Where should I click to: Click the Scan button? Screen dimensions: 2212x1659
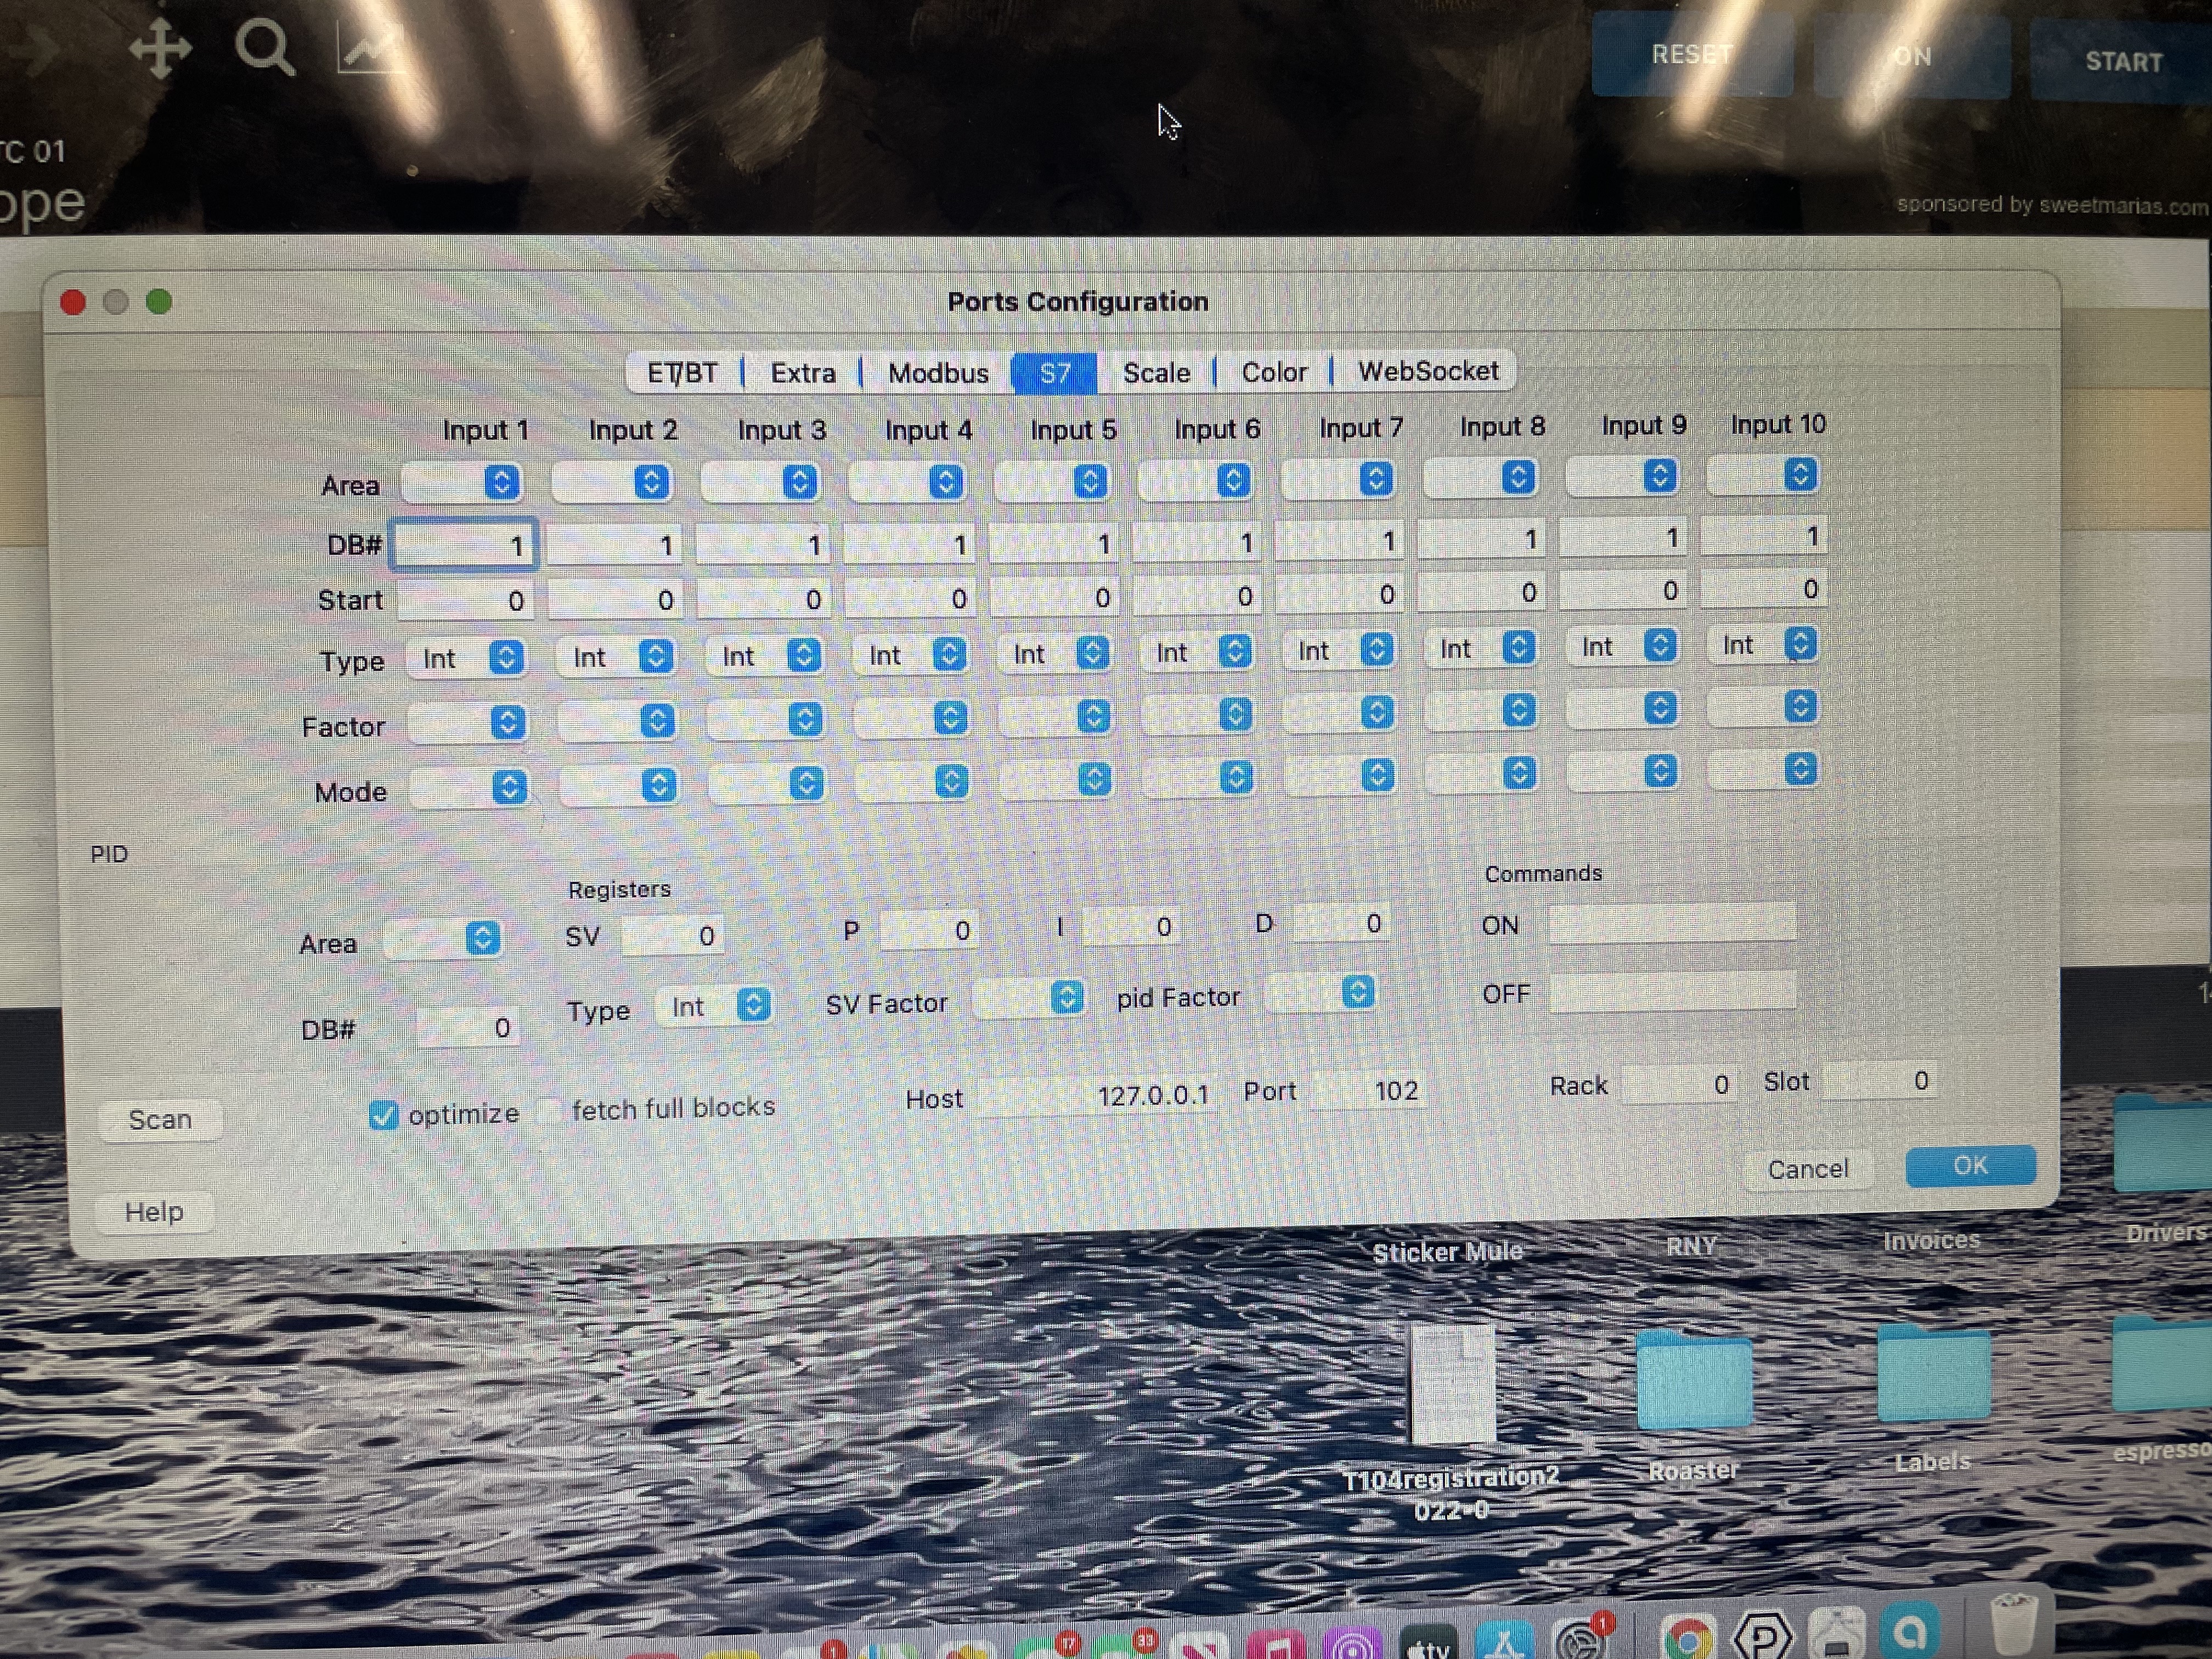pos(160,1119)
